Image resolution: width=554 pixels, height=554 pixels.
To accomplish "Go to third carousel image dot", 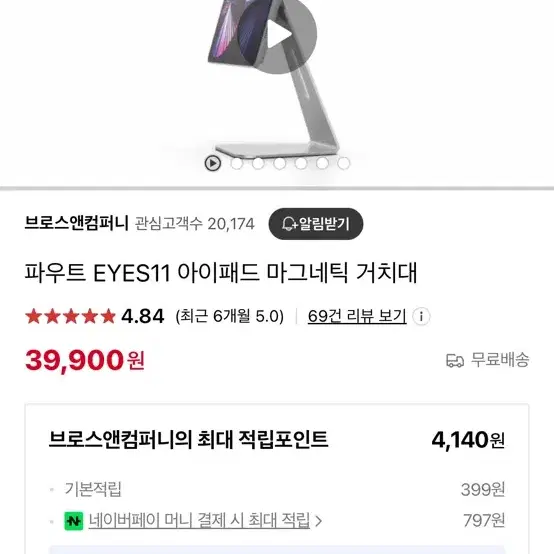I will 258,163.
